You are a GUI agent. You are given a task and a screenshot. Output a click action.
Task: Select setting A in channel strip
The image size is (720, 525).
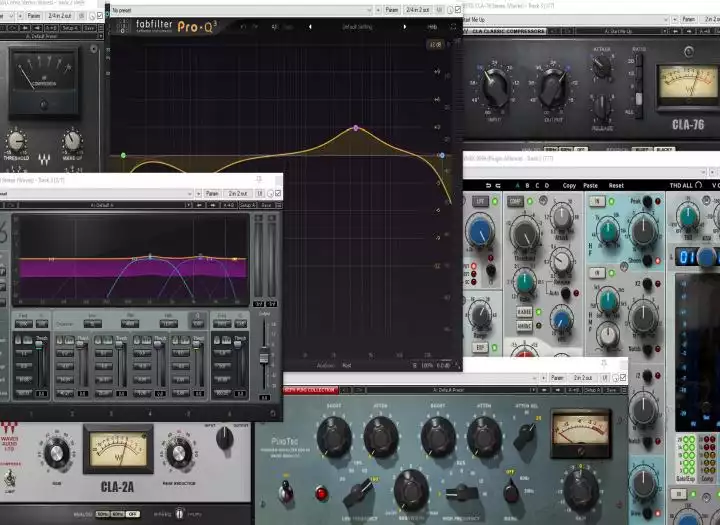(518, 186)
